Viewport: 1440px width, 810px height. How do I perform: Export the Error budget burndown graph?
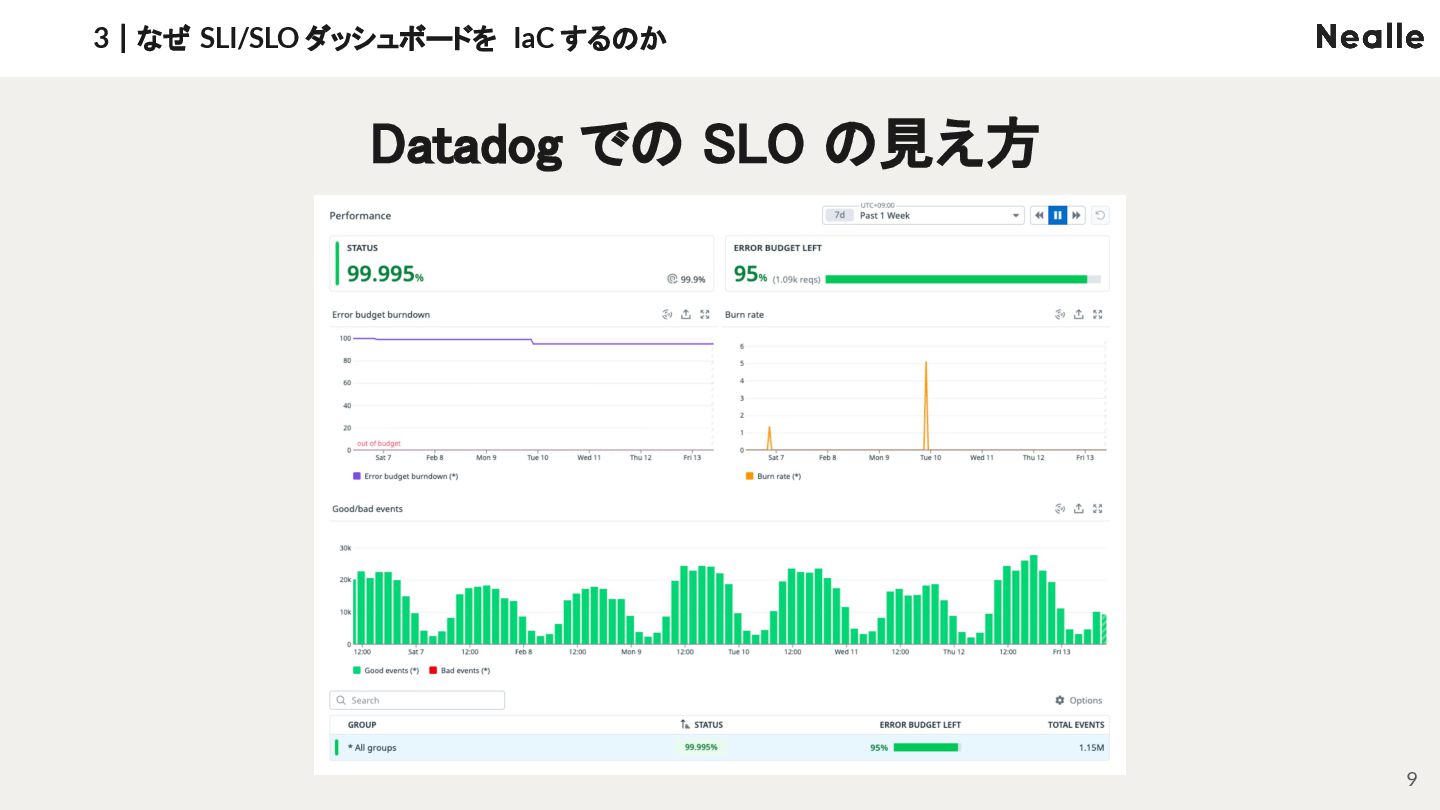pyautogui.click(x=686, y=314)
